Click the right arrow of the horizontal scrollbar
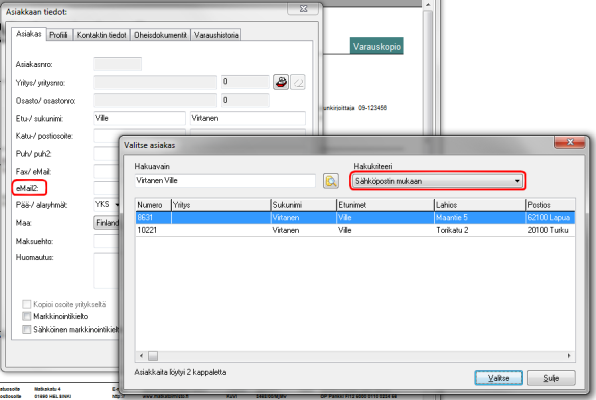The width and height of the screenshot is (596, 400). point(569,356)
